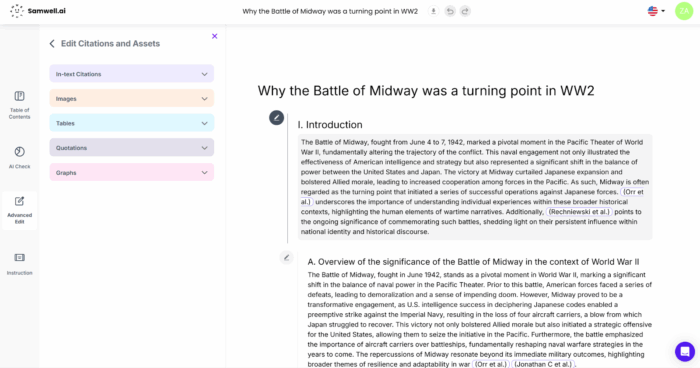
Task: Click the (Orr et al.) citation in Overview paragraph
Action: (491, 364)
